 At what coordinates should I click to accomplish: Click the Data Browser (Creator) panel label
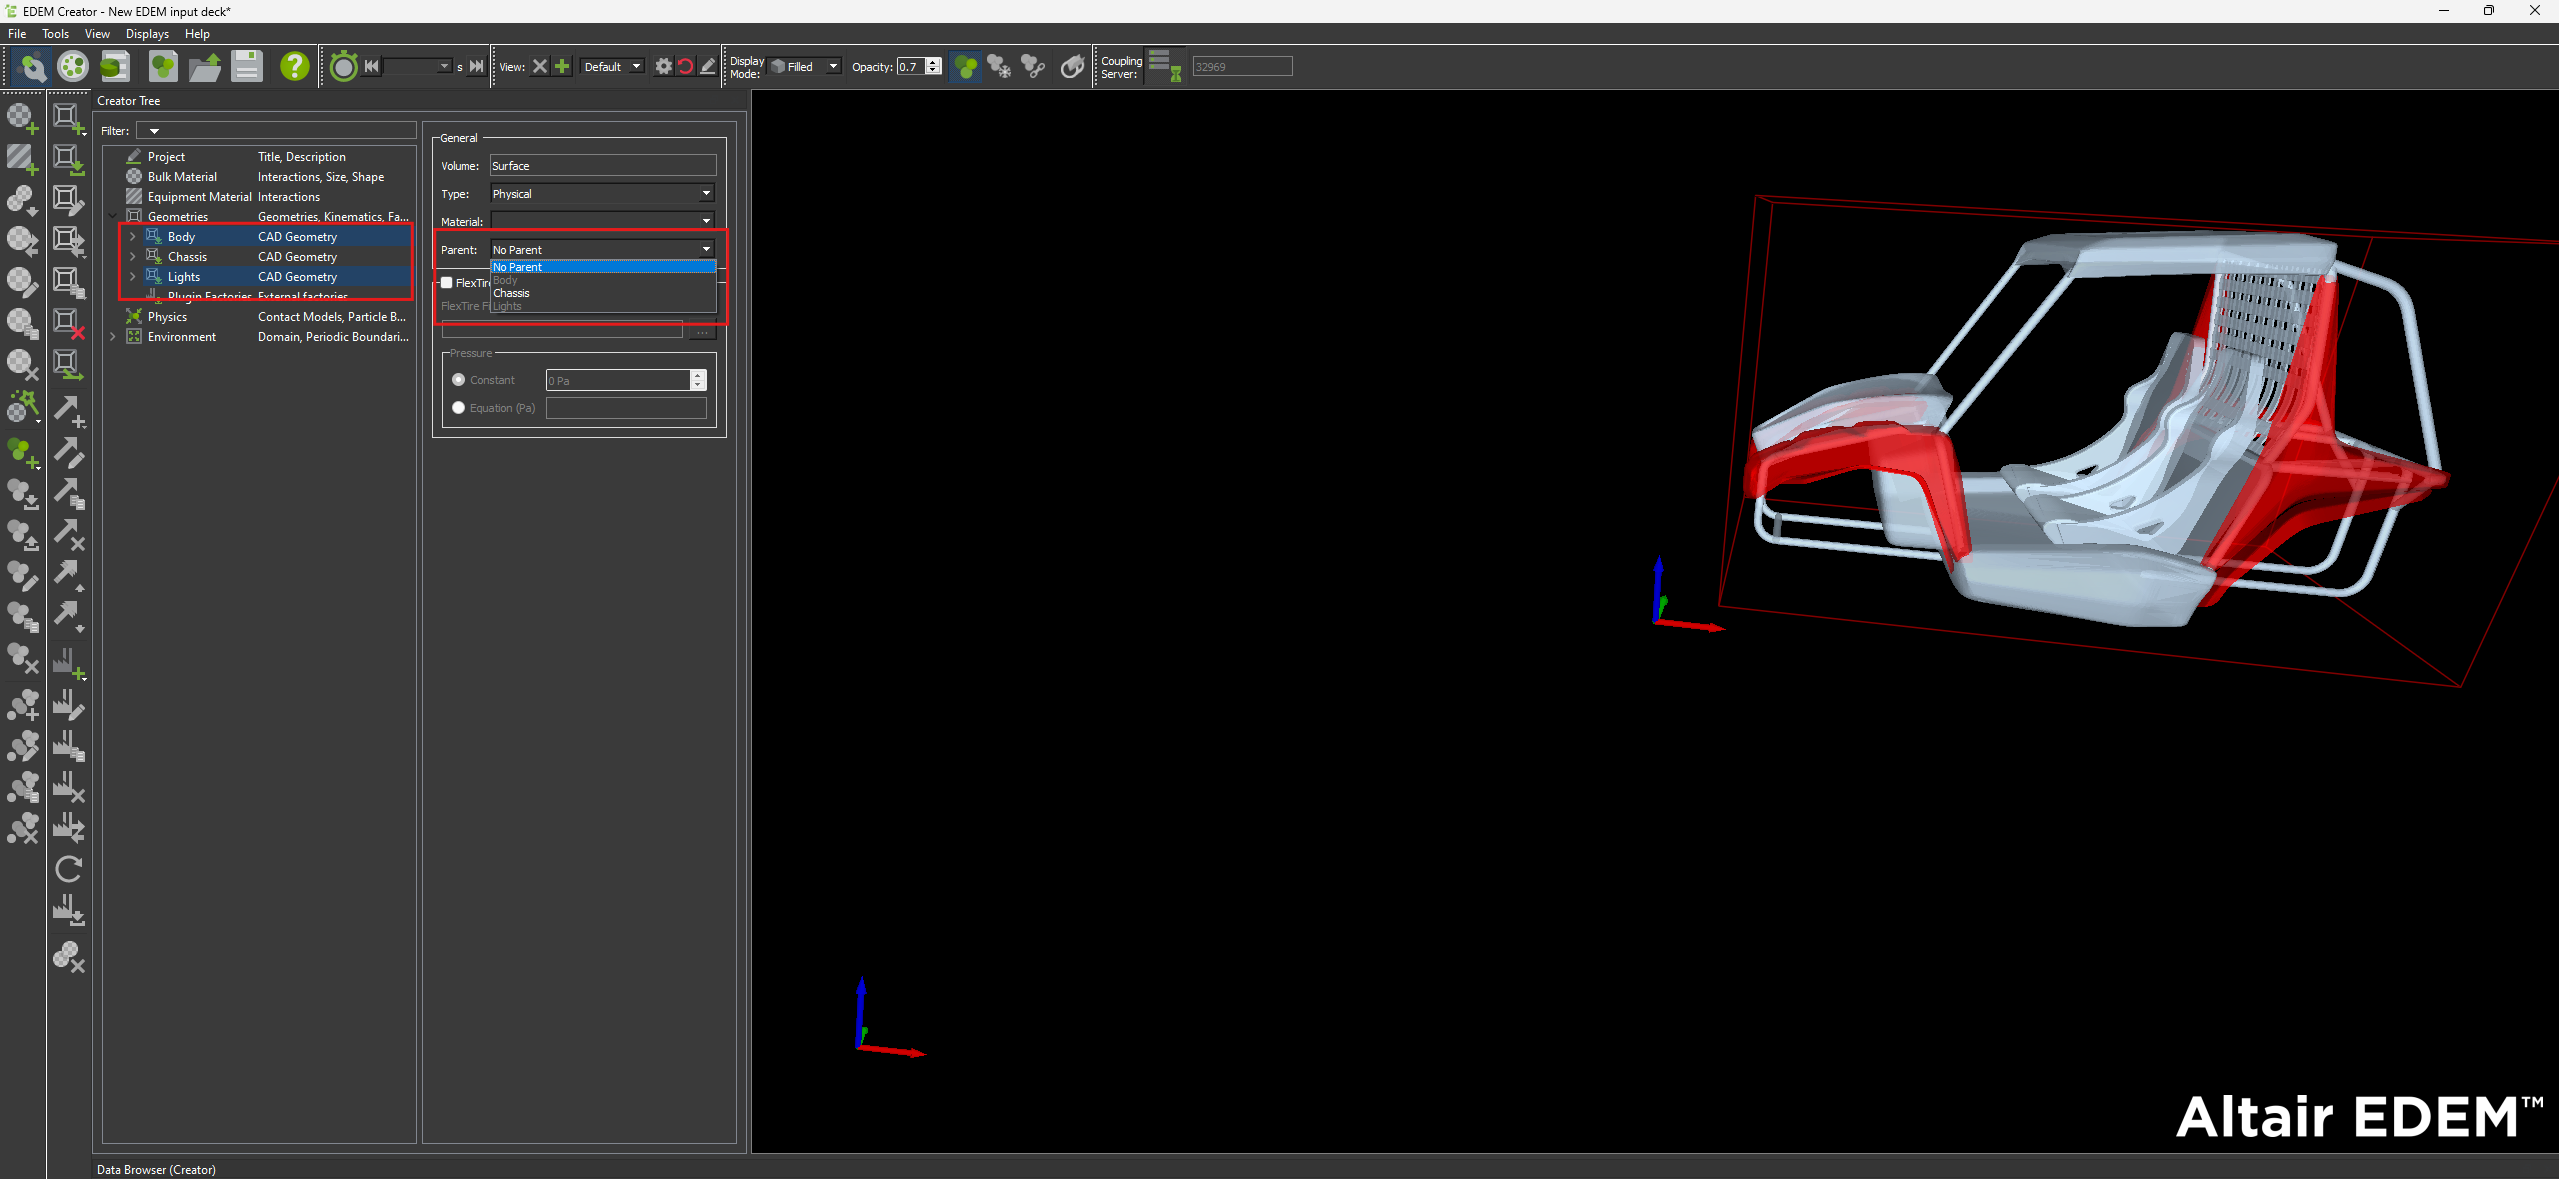click(156, 1169)
